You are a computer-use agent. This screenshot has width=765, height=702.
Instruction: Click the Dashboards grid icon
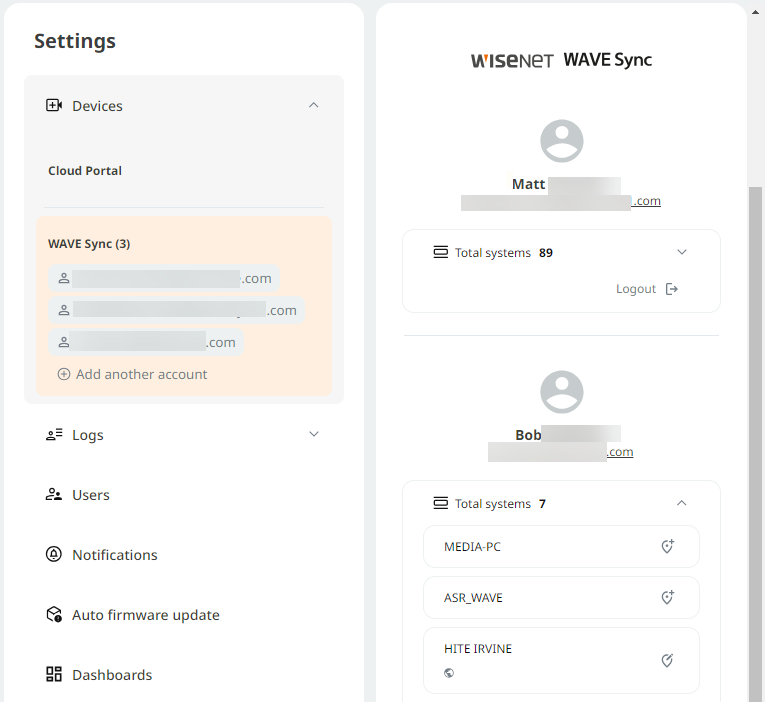[x=54, y=674]
